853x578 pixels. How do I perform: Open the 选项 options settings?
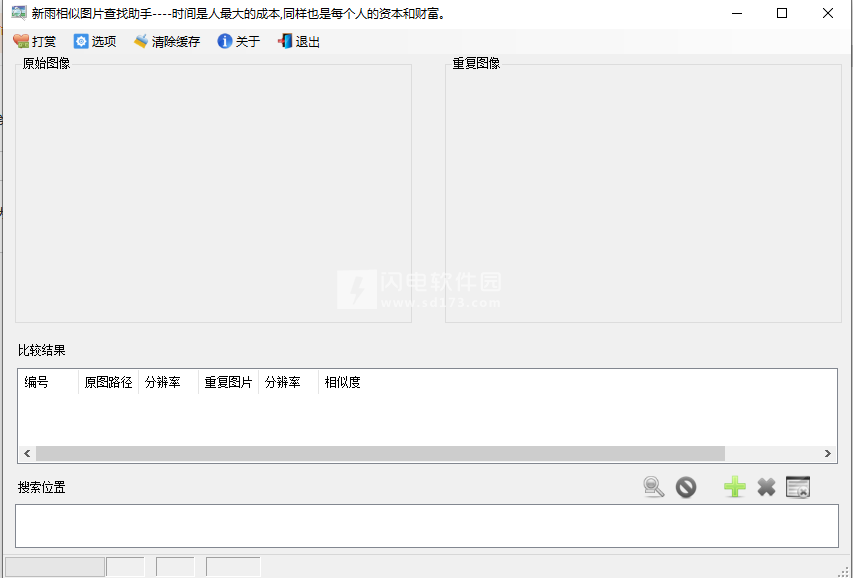coord(95,41)
